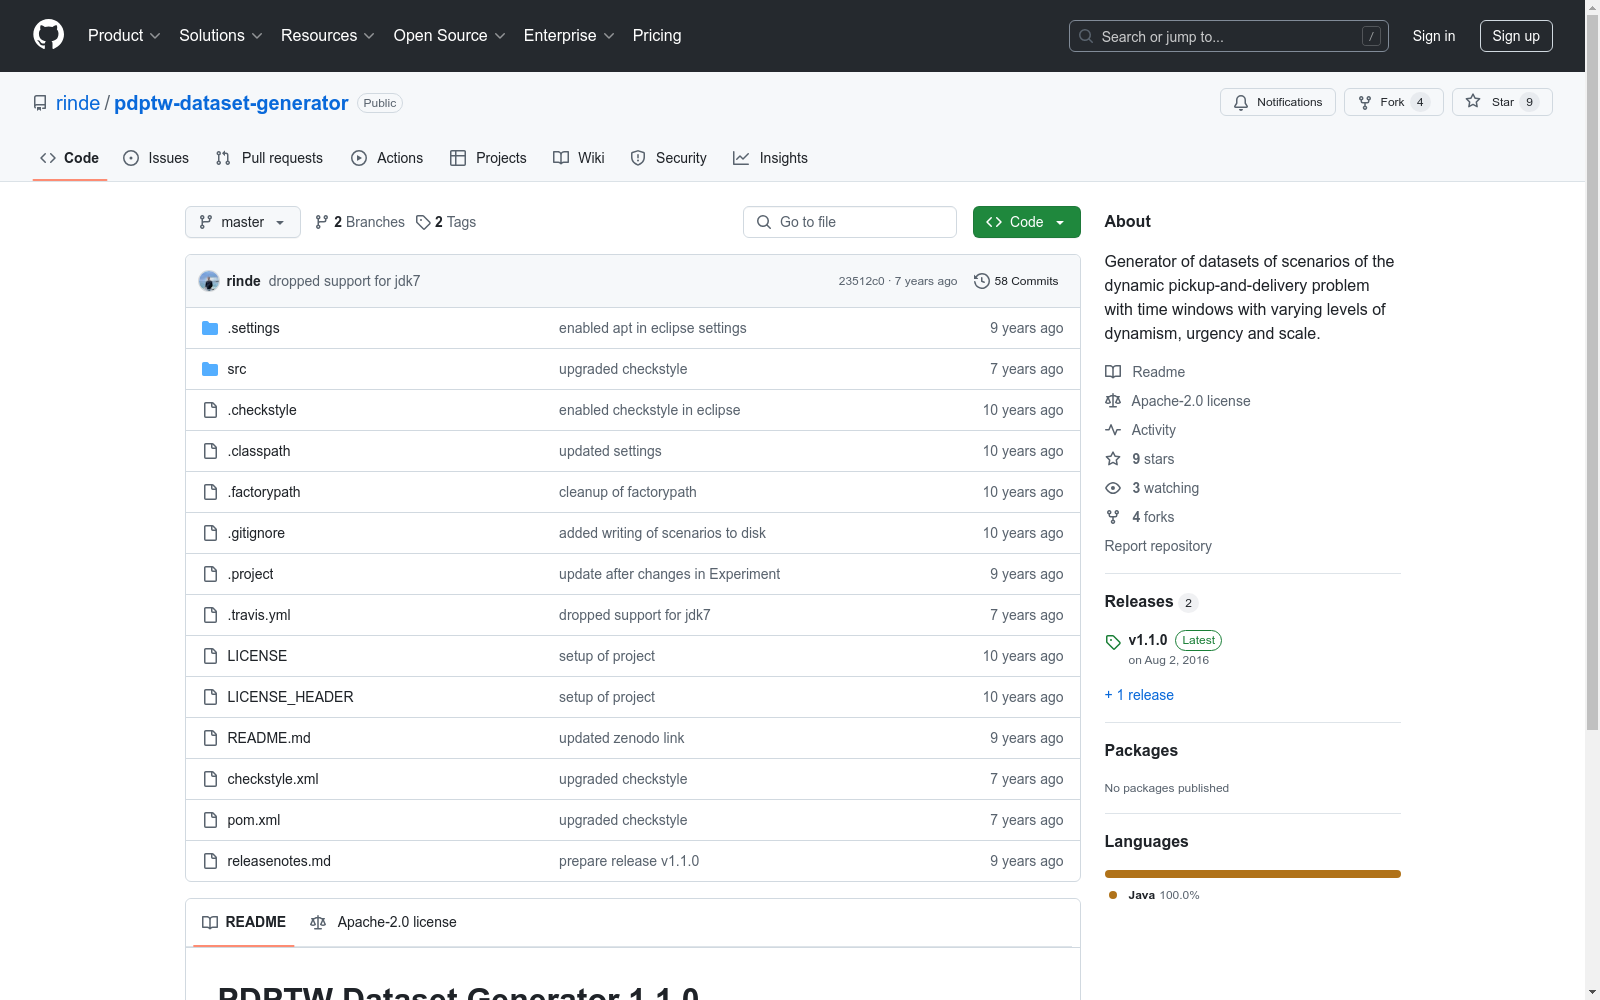Open the releasenotes.md file
Image resolution: width=1600 pixels, height=1000 pixels.
coord(279,861)
